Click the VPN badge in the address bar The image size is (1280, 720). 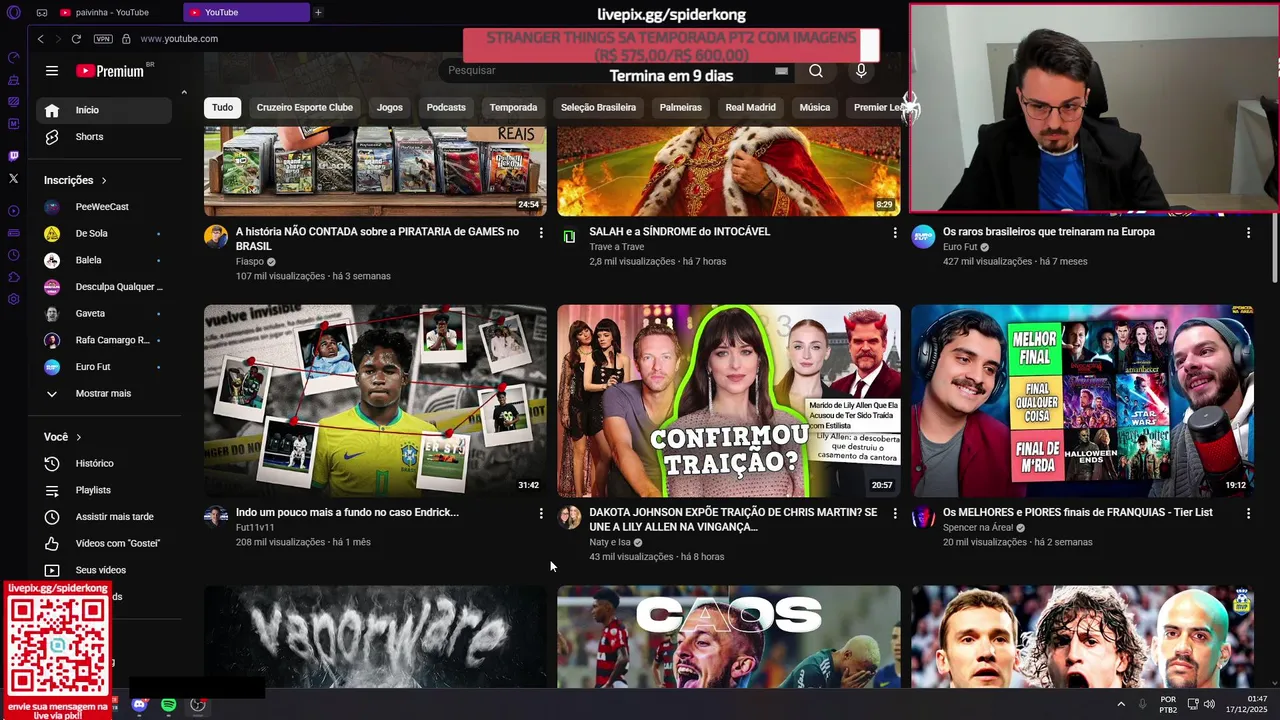click(103, 39)
